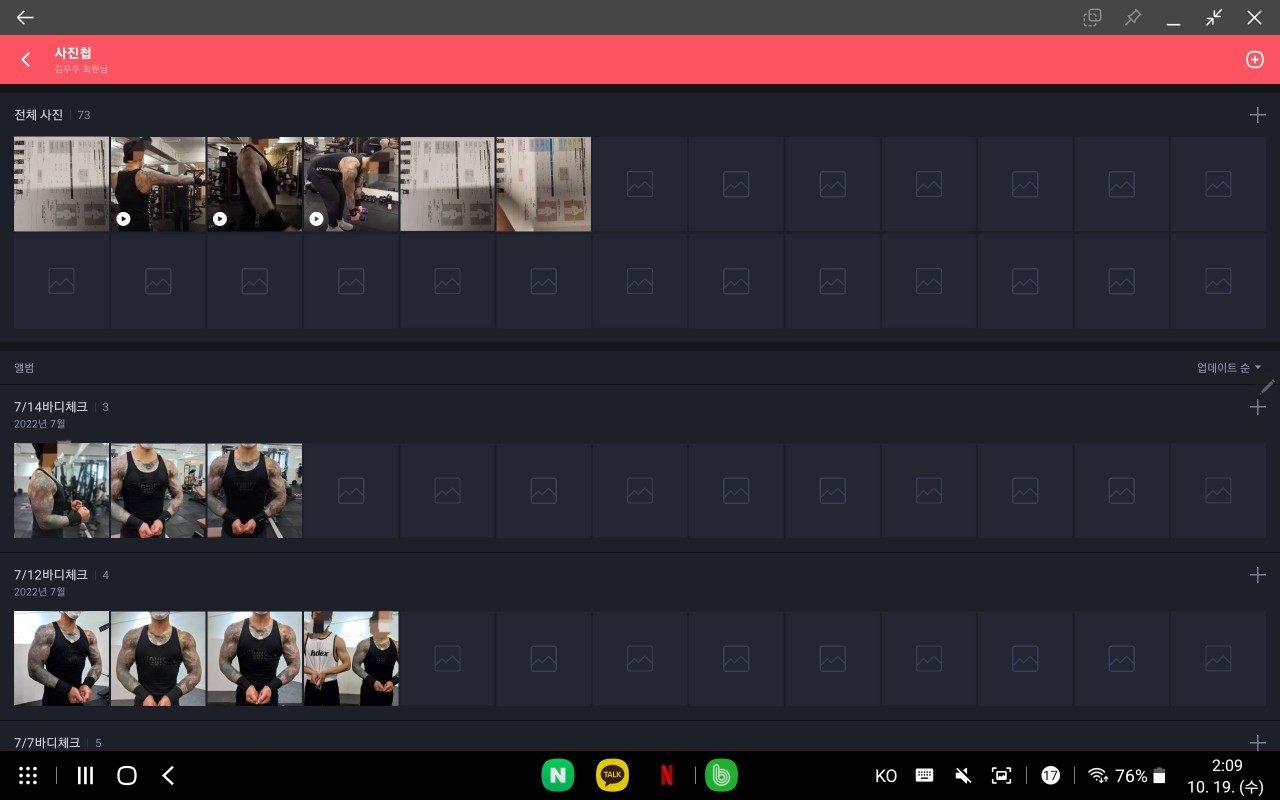Tap the back arrow beside 사진첩 title
1280x800 pixels.
coord(26,60)
